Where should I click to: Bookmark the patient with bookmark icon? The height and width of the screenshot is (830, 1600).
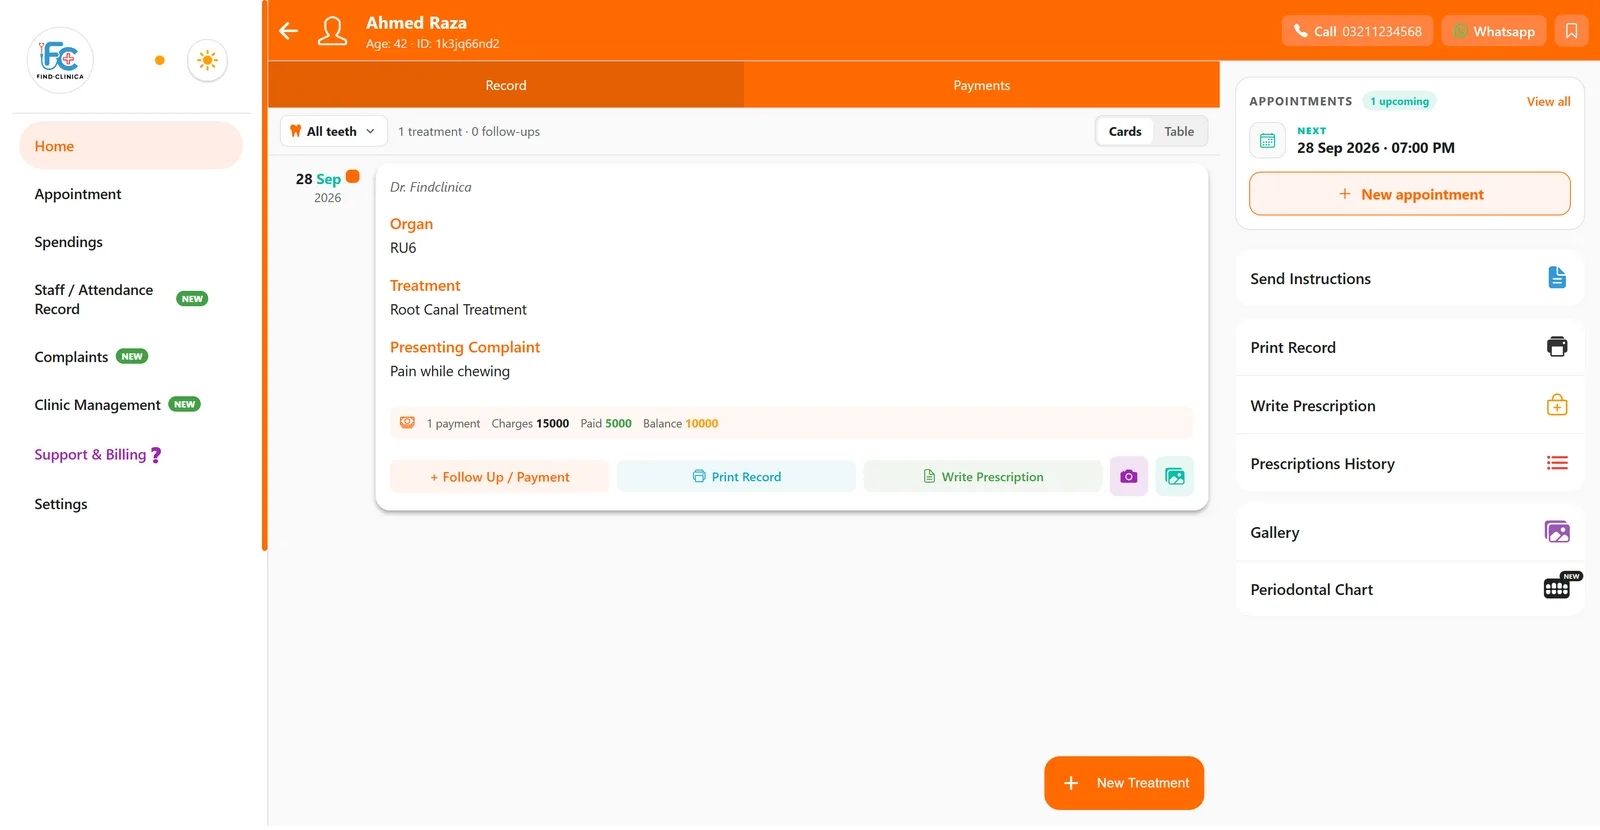pos(1571,31)
